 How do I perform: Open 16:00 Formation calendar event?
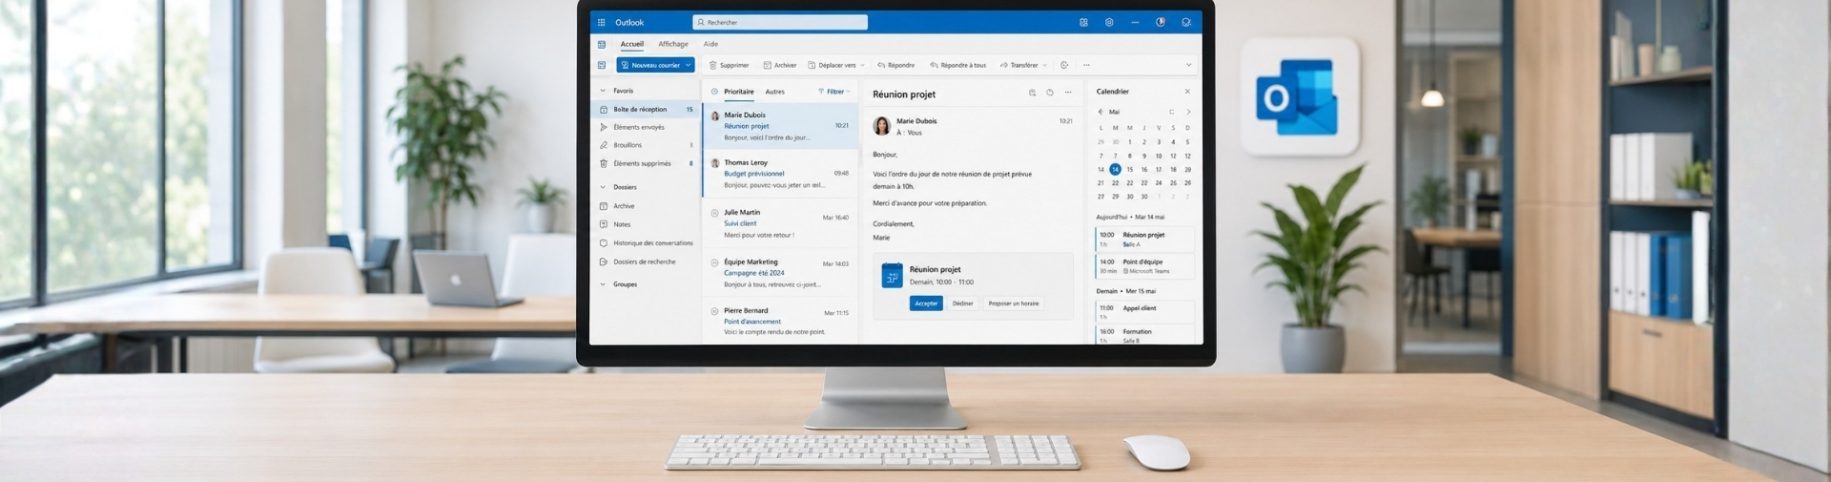tap(1145, 335)
